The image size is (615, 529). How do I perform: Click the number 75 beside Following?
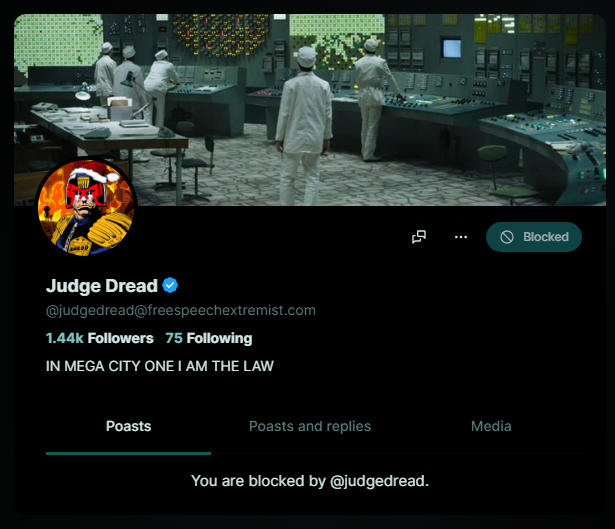click(x=174, y=338)
